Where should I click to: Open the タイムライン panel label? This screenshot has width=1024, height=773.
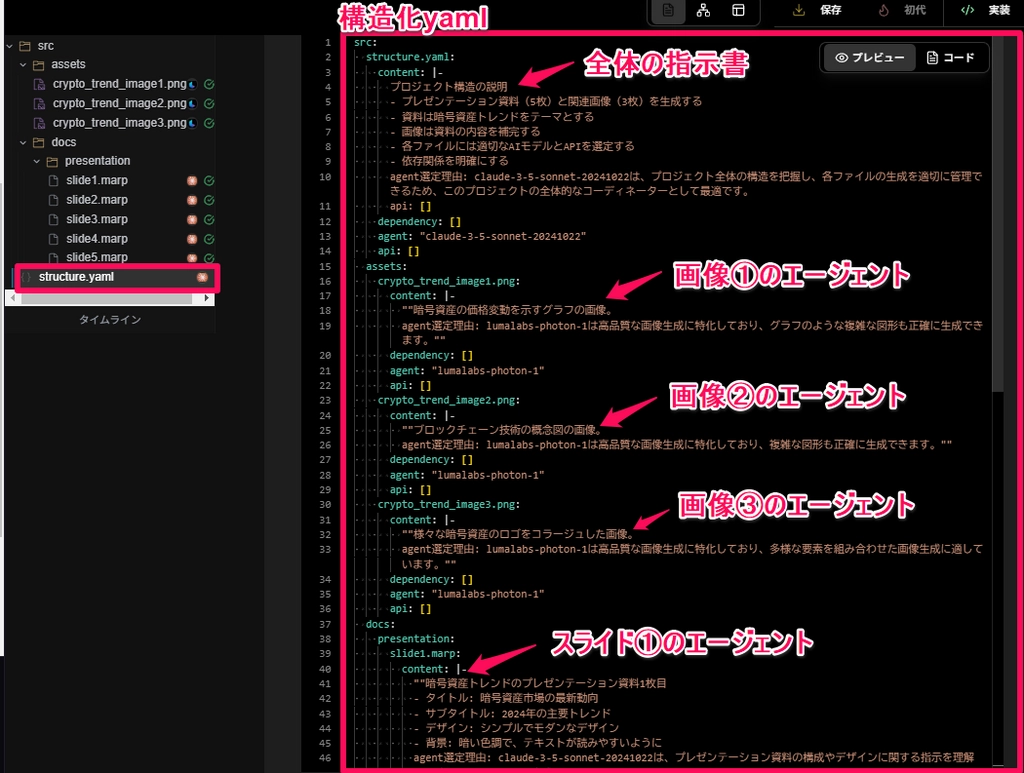[x=110, y=320]
